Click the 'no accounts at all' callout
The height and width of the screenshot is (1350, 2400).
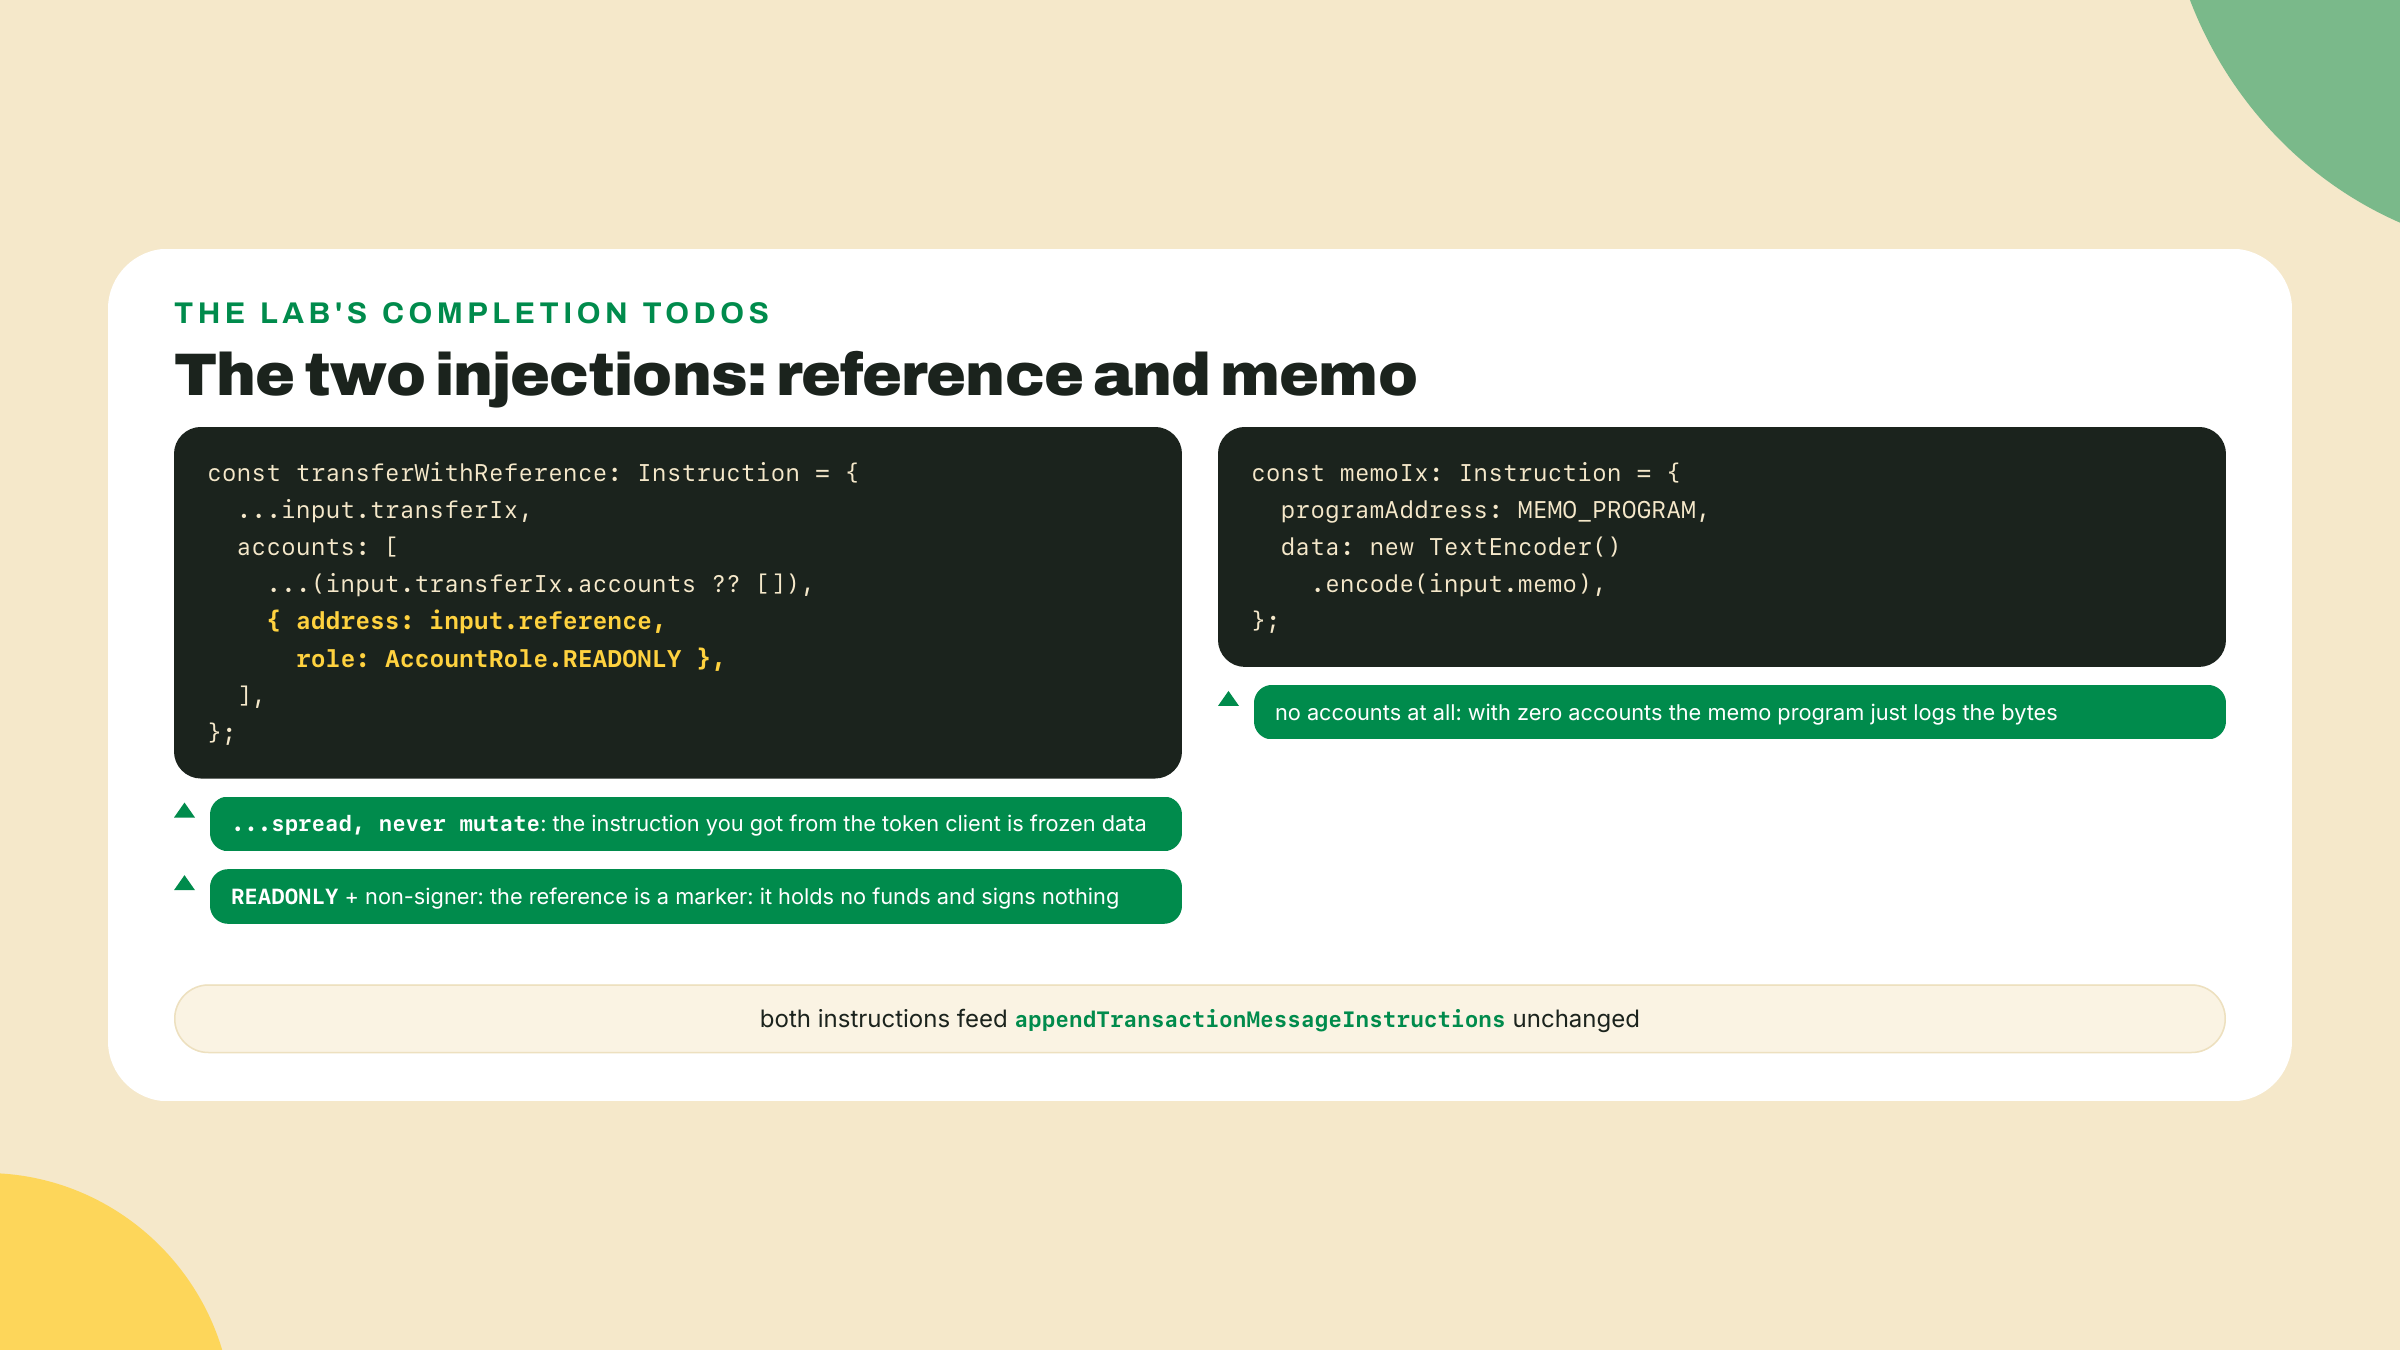pyautogui.click(x=1740, y=712)
